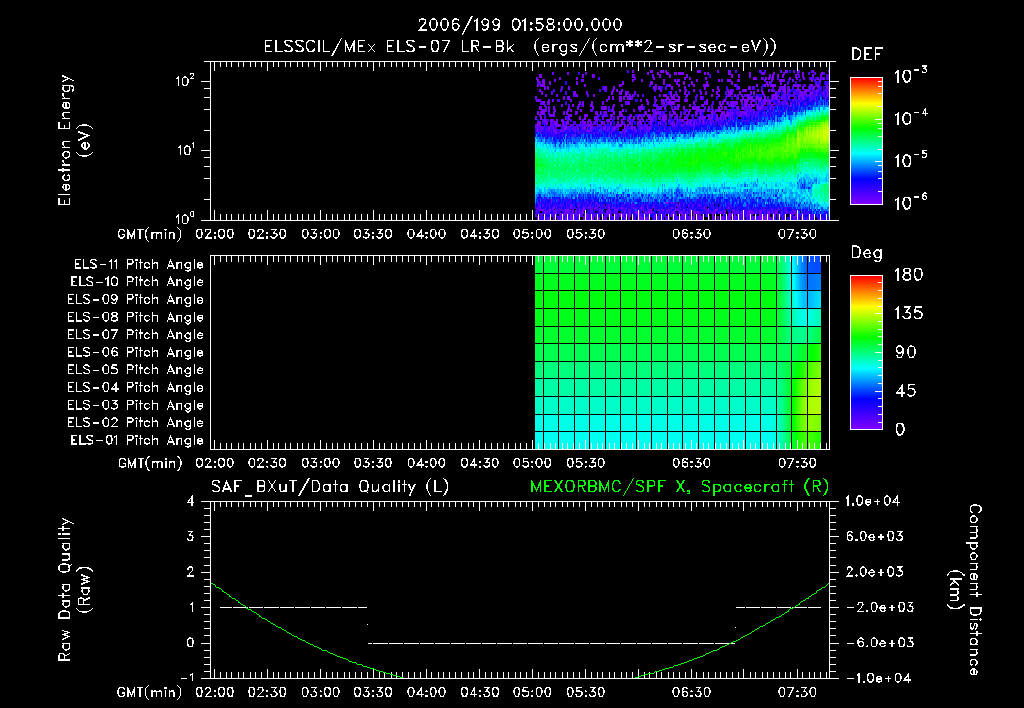The image size is (1024, 708).
Task: Click the white data quality line at level 0
Action: click(x=552, y=643)
